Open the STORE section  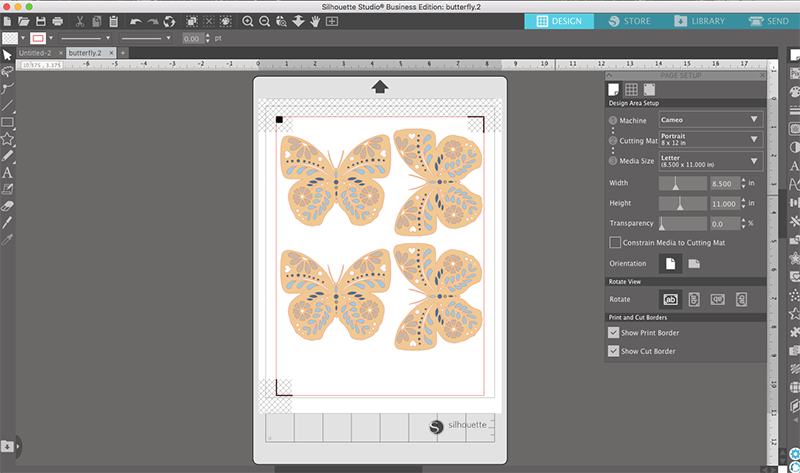pyautogui.click(x=628, y=21)
